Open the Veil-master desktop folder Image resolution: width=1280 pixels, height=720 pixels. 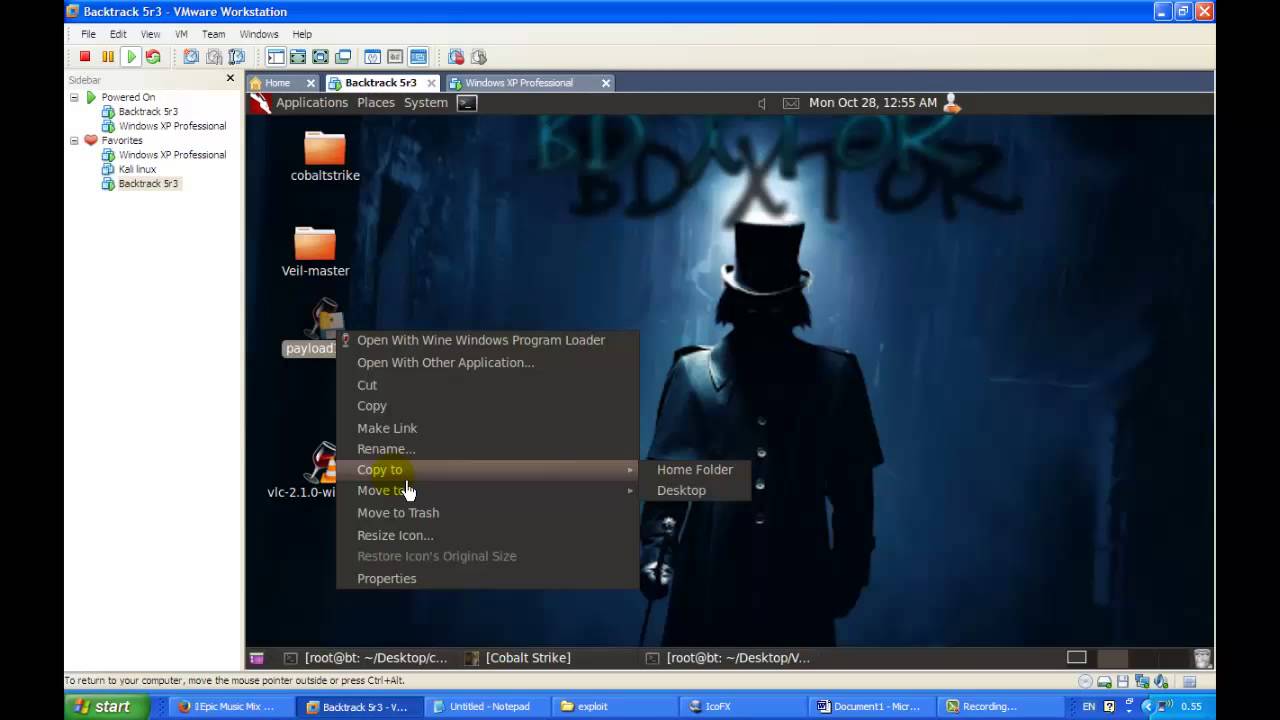point(315,251)
